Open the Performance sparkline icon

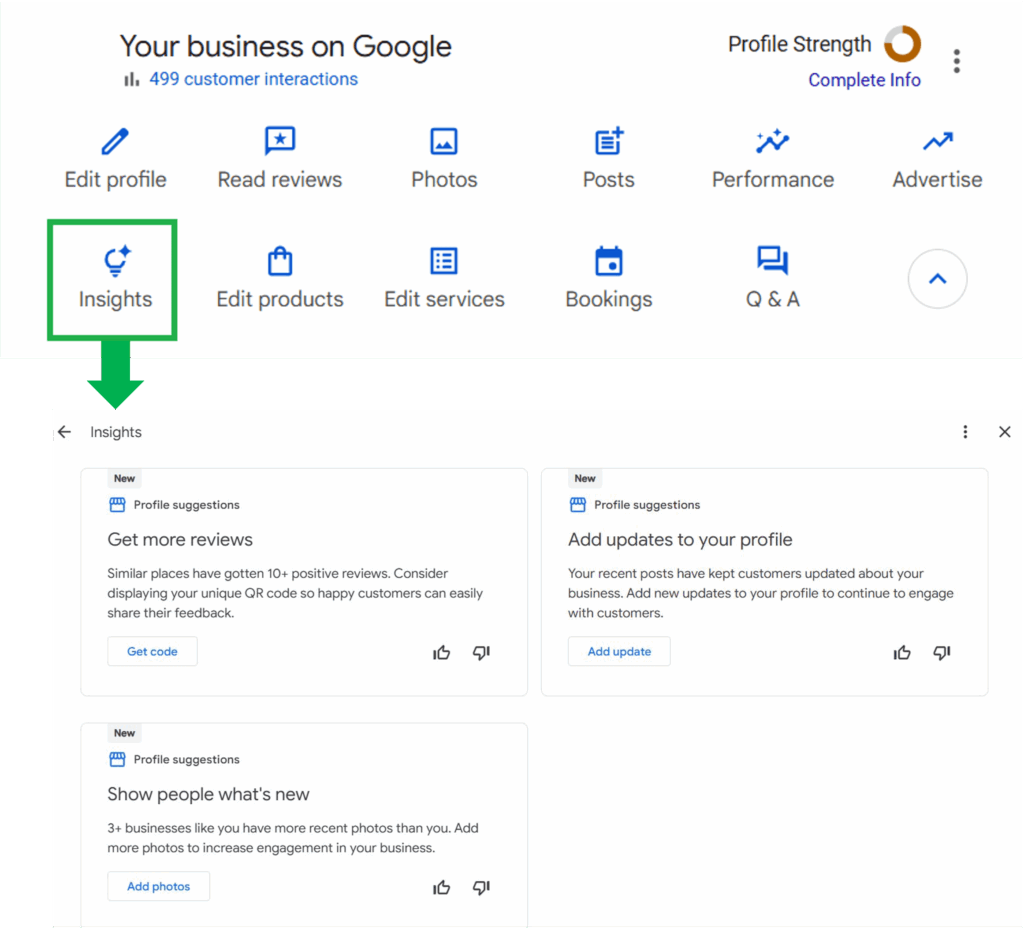(772, 141)
